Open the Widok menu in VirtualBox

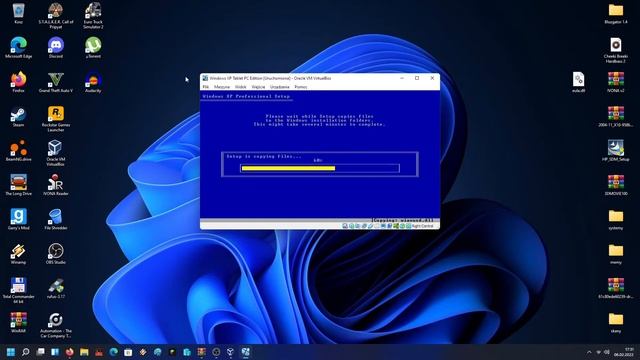pyautogui.click(x=240, y=87)
